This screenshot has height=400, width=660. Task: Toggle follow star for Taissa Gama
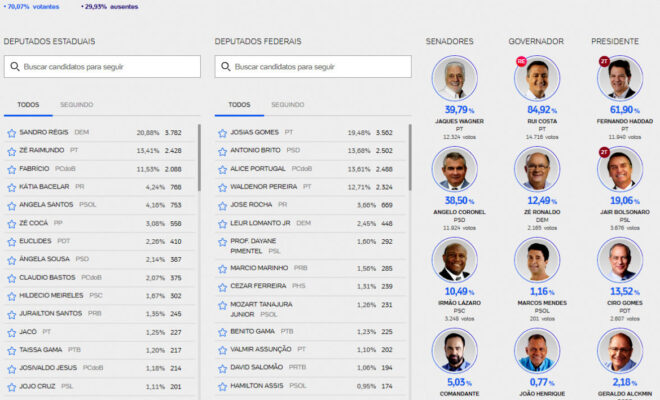[x=12, y=350]
